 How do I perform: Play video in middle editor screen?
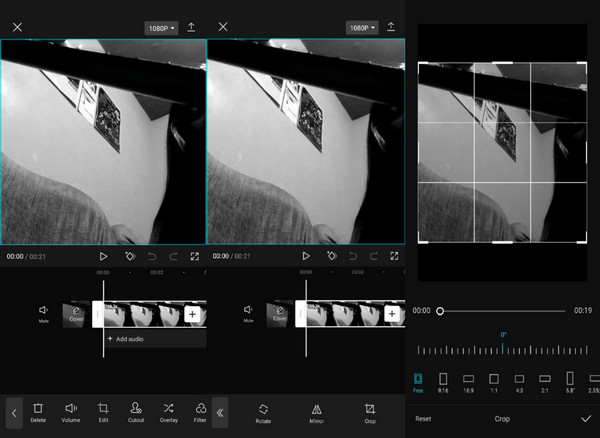point(306,256)
